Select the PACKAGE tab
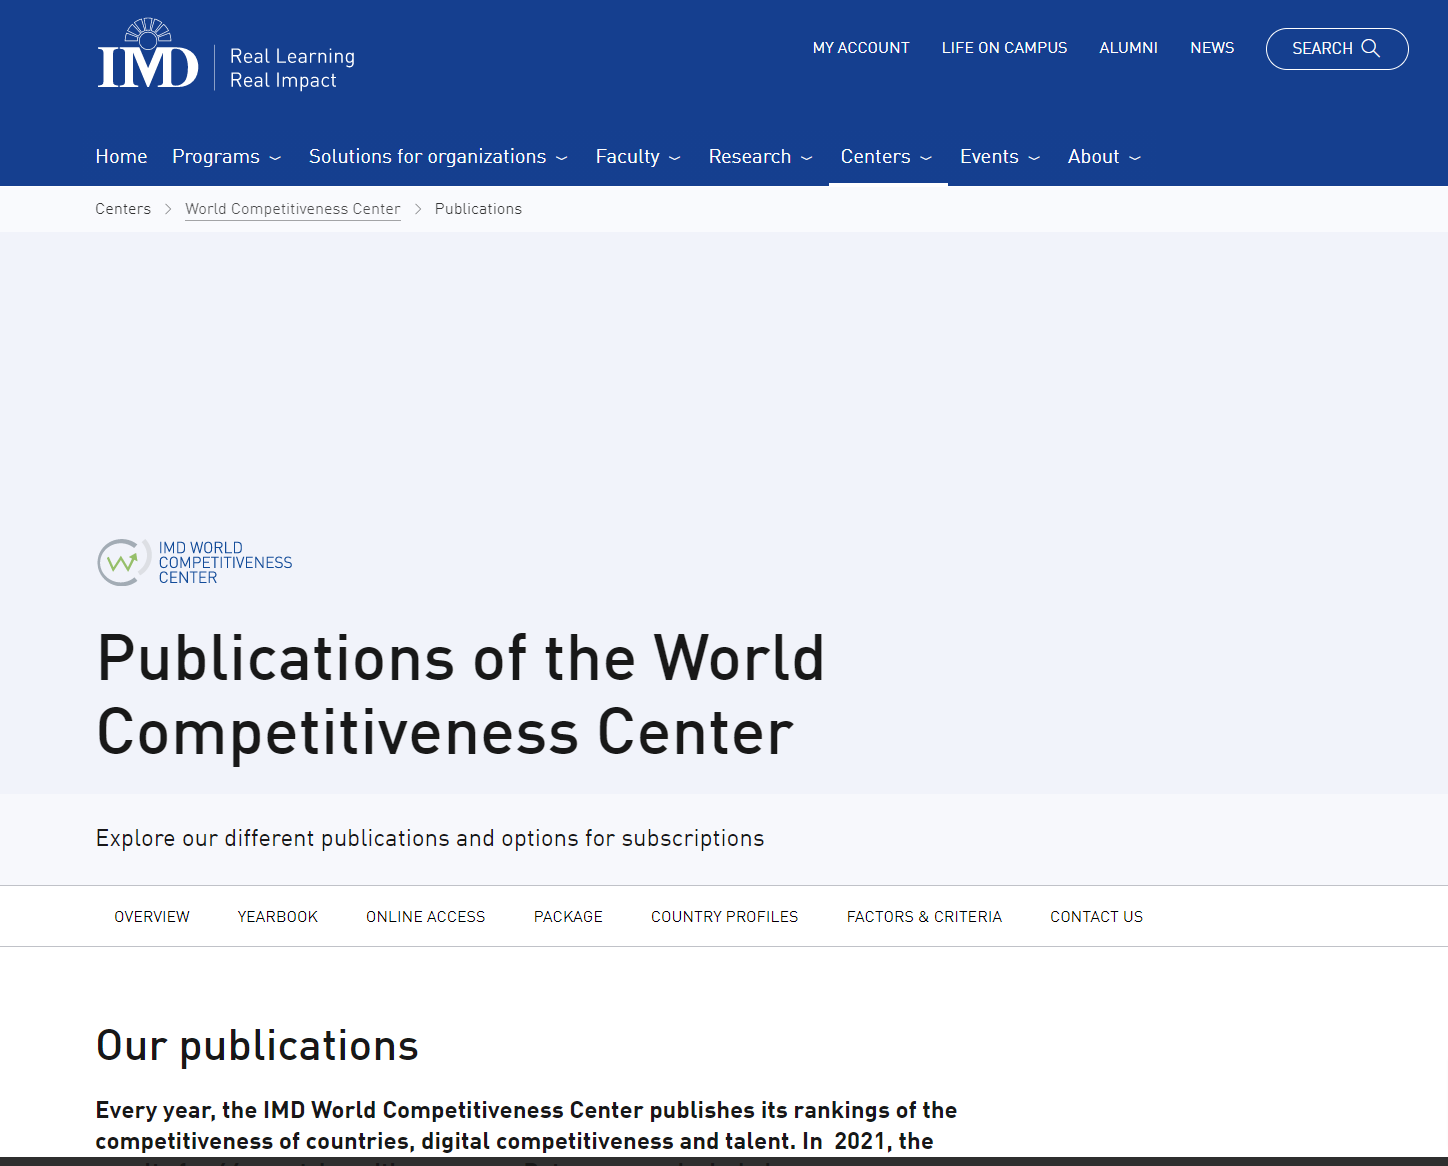The image size is (1448, 1166). [568, 917]
